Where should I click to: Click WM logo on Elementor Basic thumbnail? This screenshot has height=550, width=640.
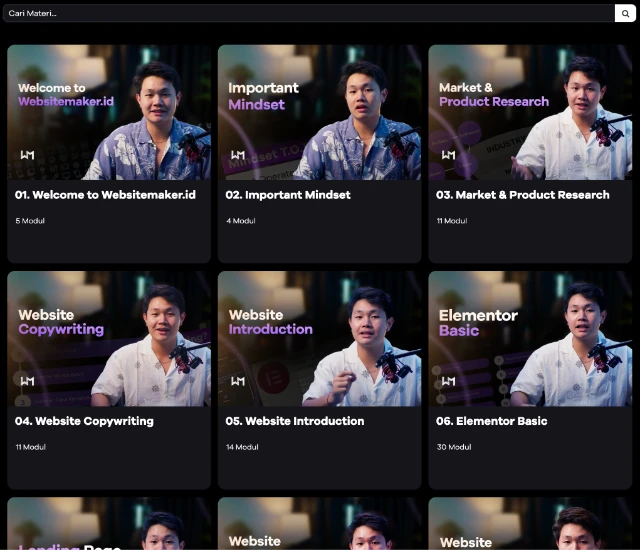(x=449, y=381)
